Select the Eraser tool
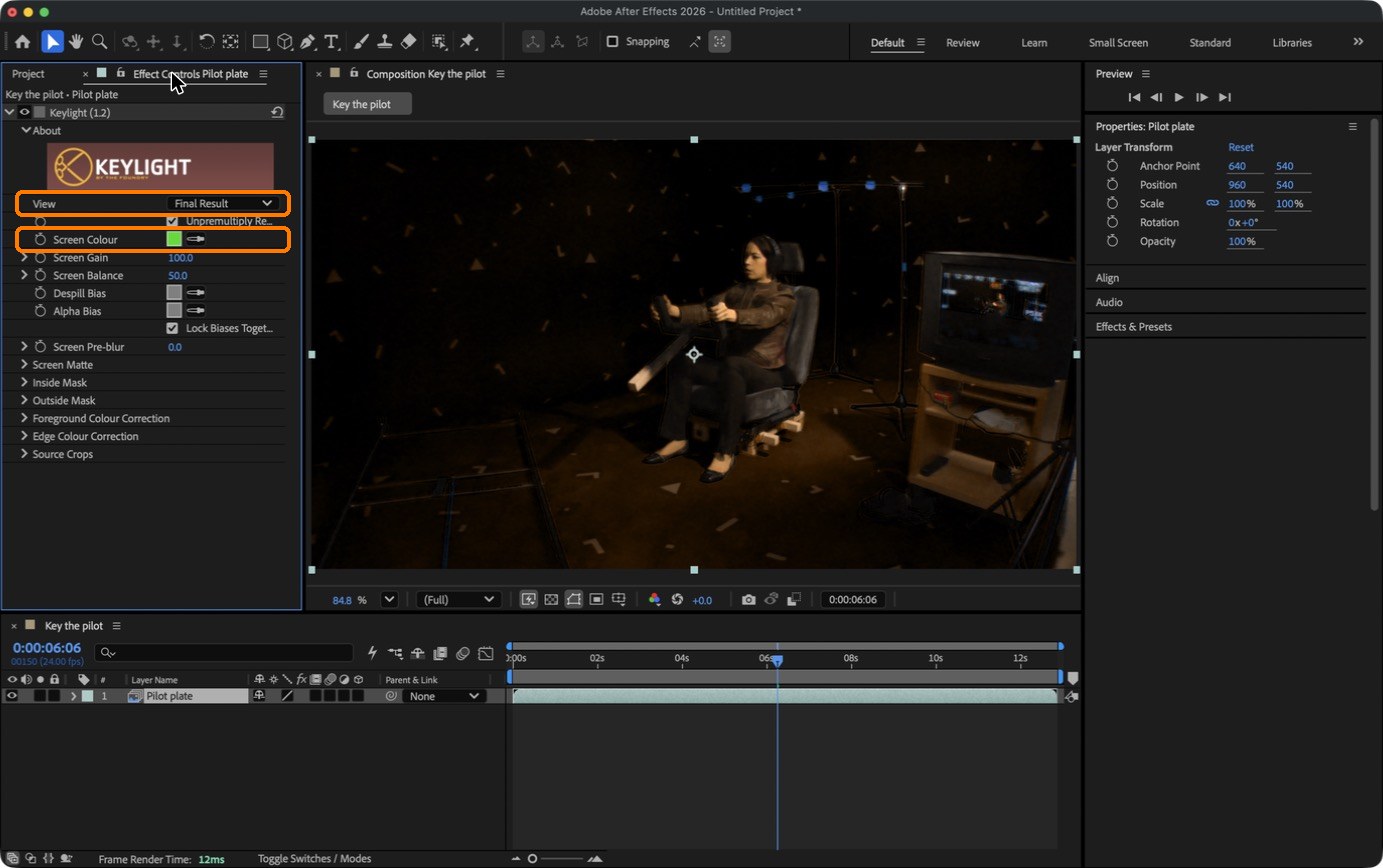The image size is (1383, 868). pyautogui.click(x=408, y=42)
